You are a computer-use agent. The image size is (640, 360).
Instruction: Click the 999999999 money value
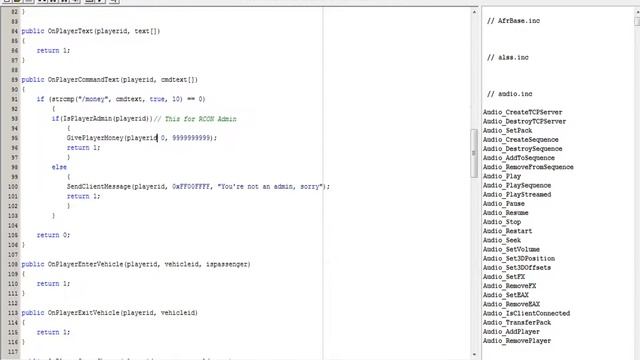(x=191, y=138)
